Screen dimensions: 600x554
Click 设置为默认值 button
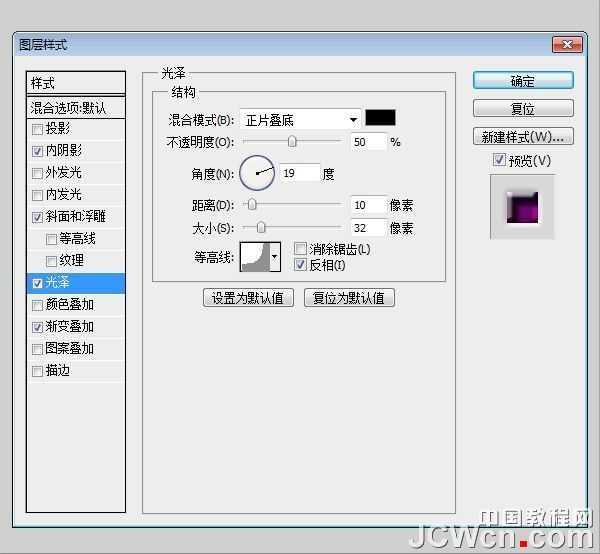click(x=248, y=298)
